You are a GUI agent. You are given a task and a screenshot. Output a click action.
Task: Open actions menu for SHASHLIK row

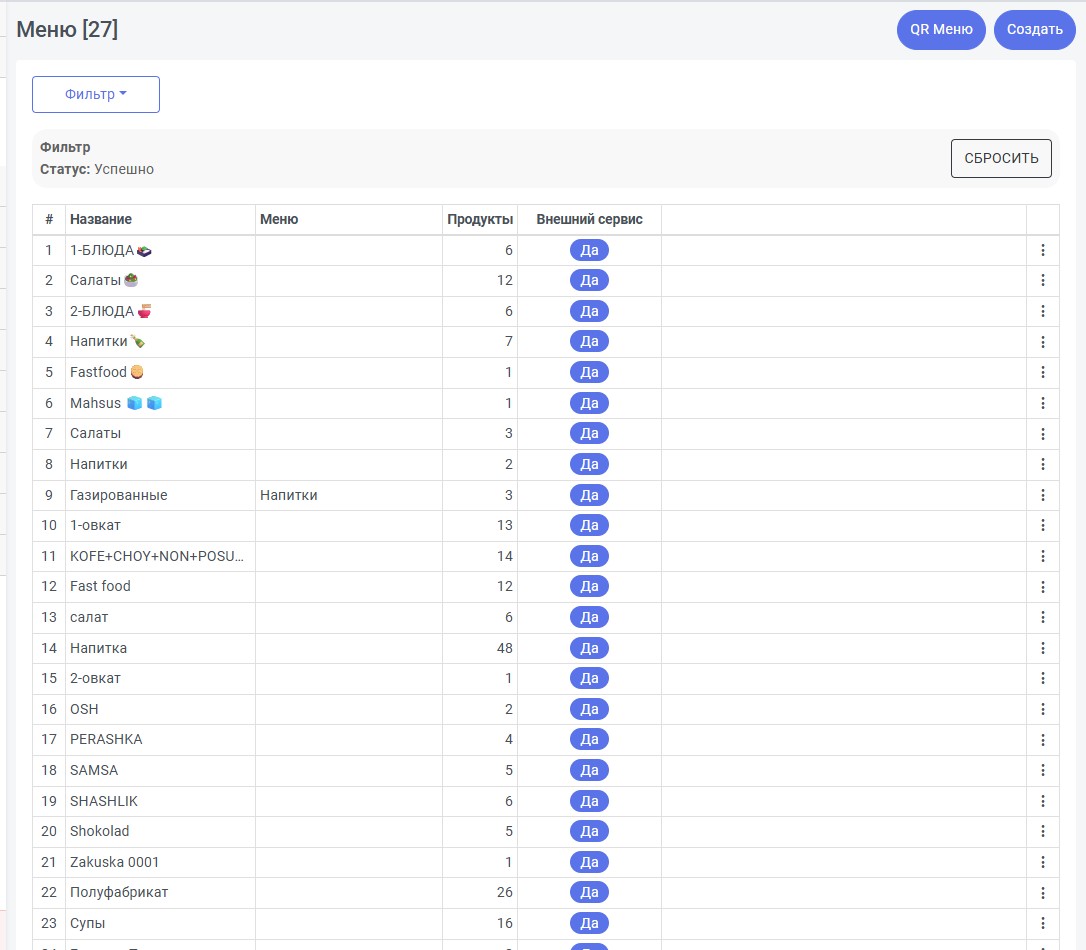tap(1042, 801)
